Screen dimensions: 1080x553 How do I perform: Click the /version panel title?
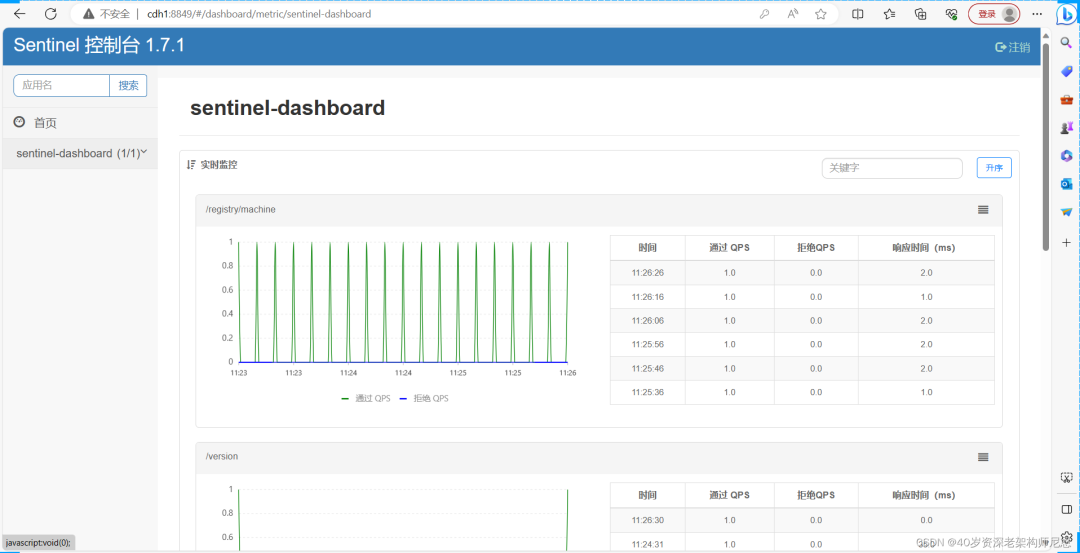222,457
